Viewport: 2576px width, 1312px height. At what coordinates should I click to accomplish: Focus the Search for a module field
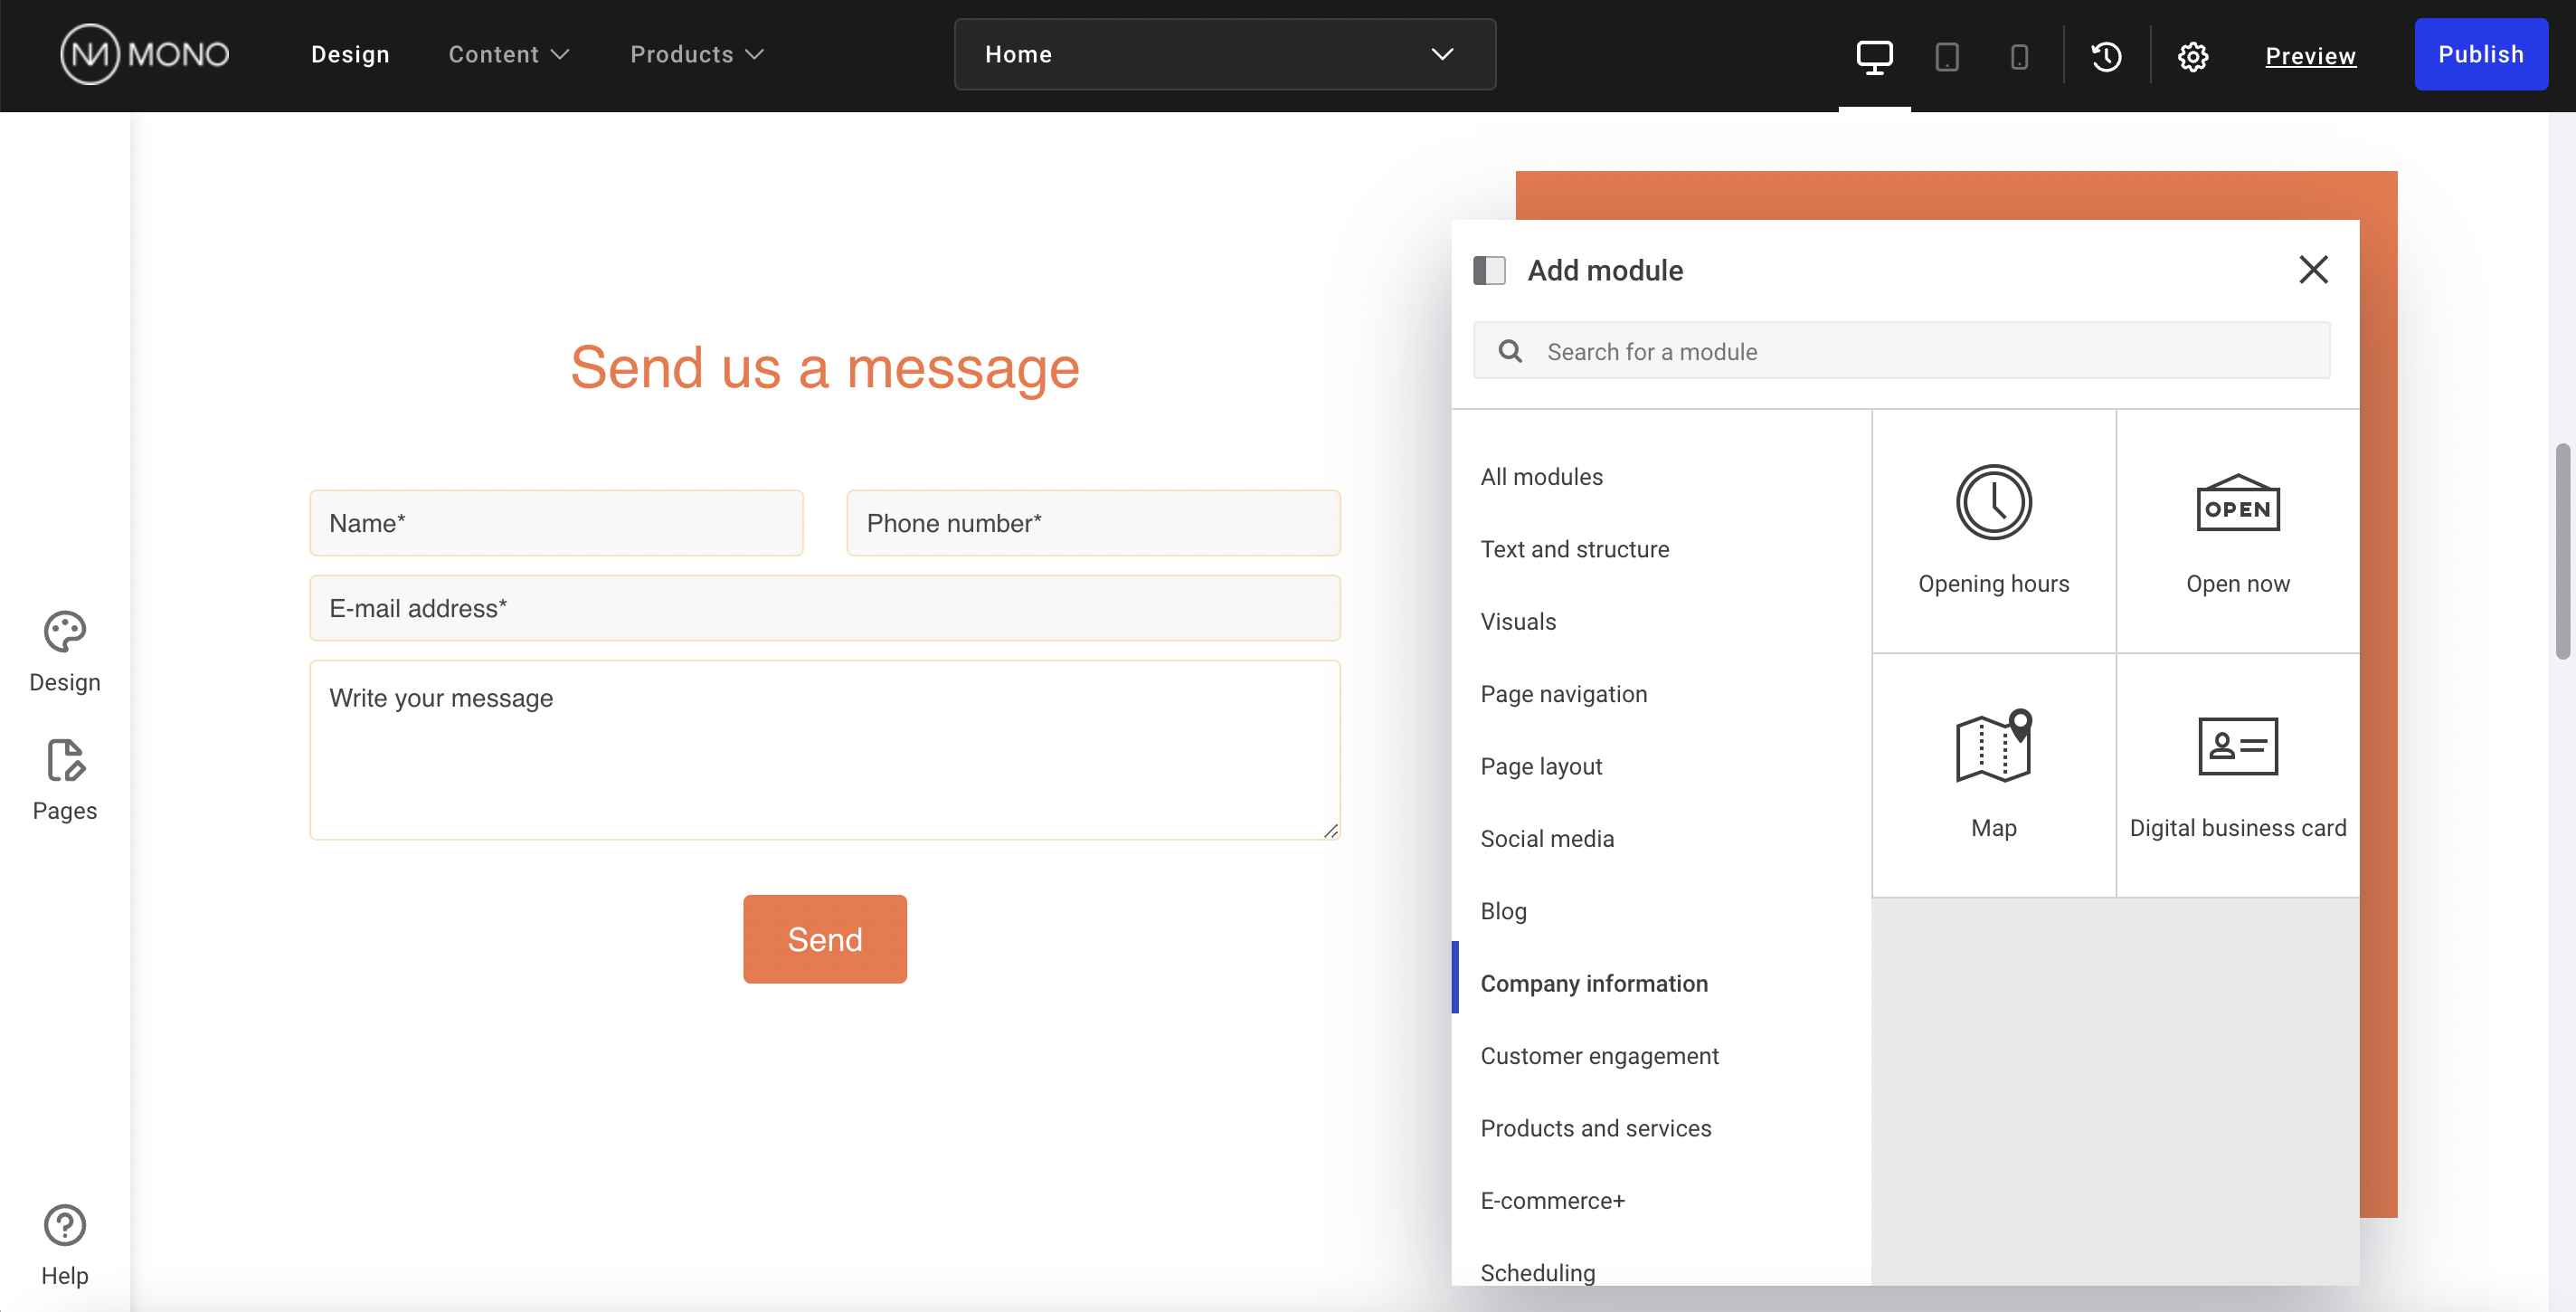(x=1901, y=351)
